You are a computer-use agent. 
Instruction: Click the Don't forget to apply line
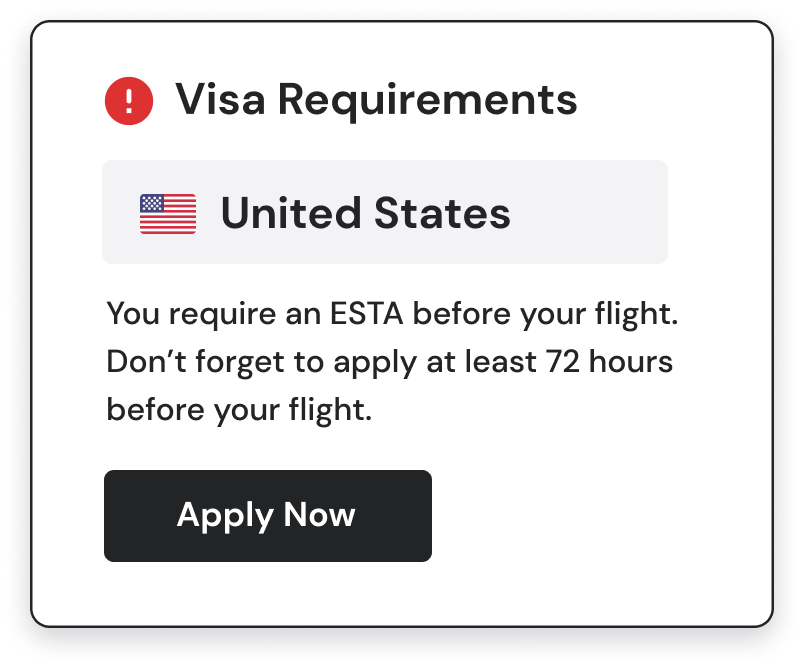point(390,362)
